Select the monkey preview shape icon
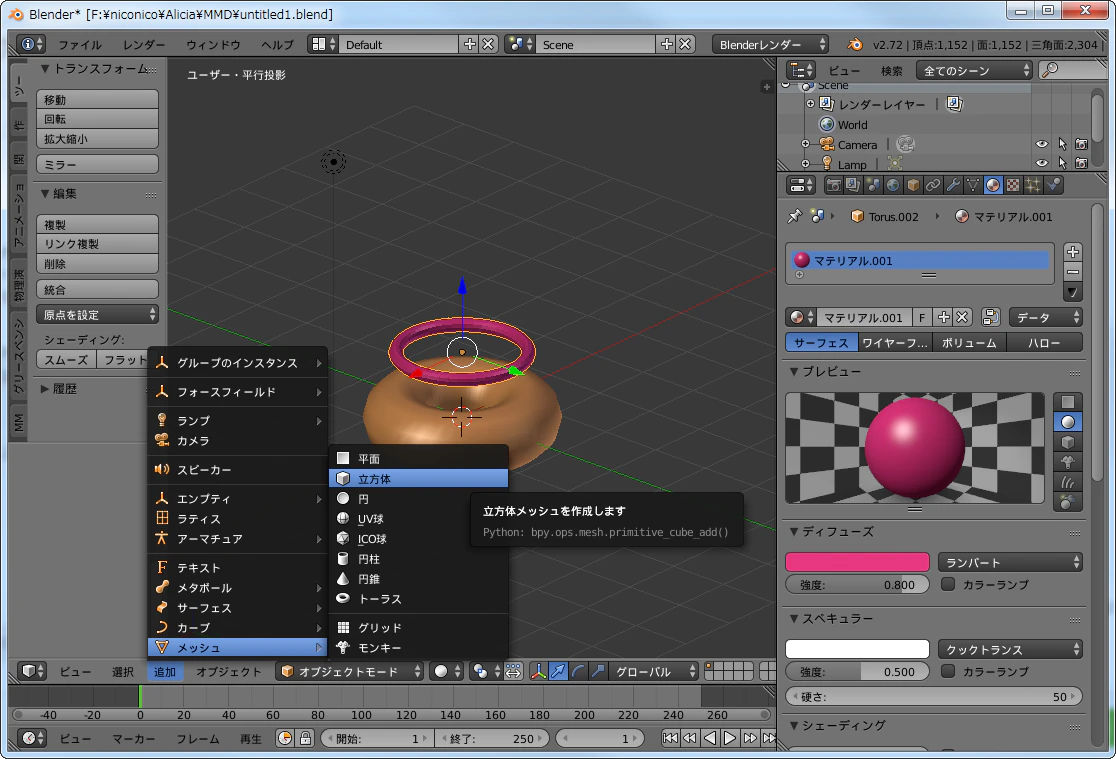1116x759 pixels. [1068, 462]
